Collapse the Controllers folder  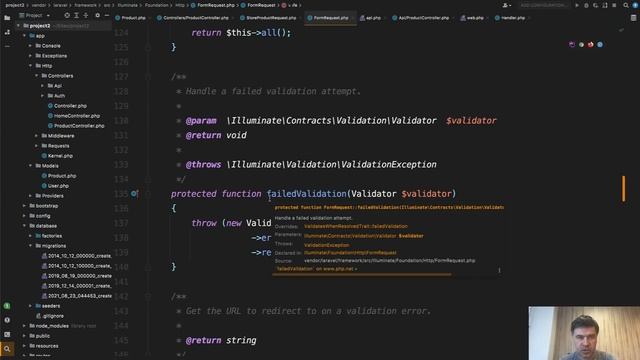[x=36, y=76]
